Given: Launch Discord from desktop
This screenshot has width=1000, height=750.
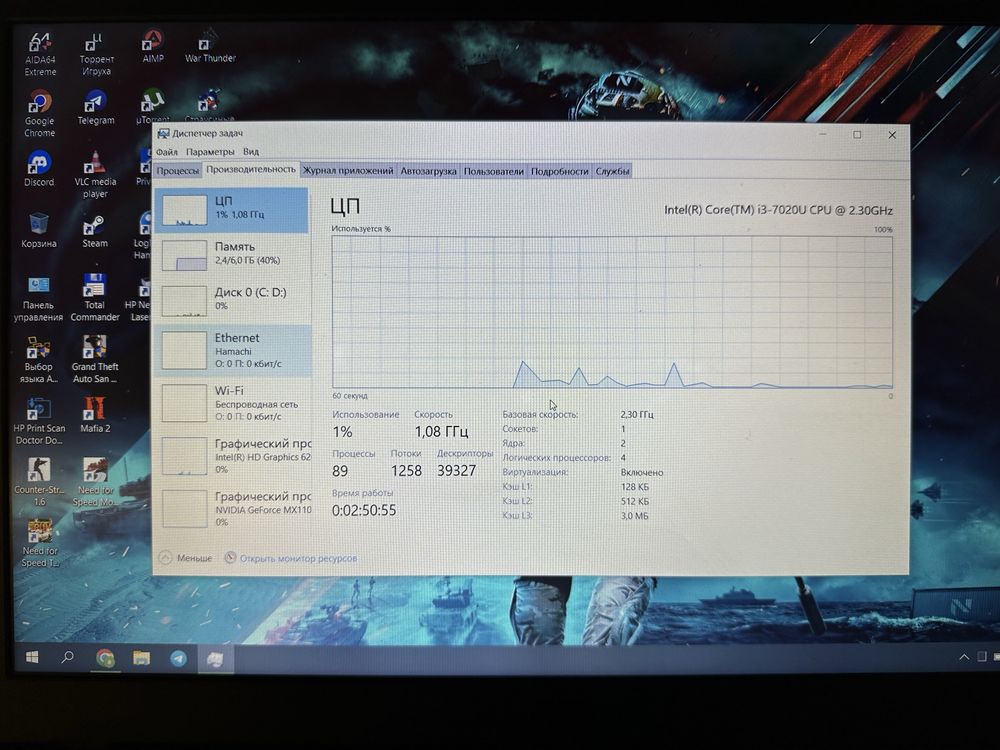Looking at the screenshot, I should pyautogui.click(x=39, y=169).
